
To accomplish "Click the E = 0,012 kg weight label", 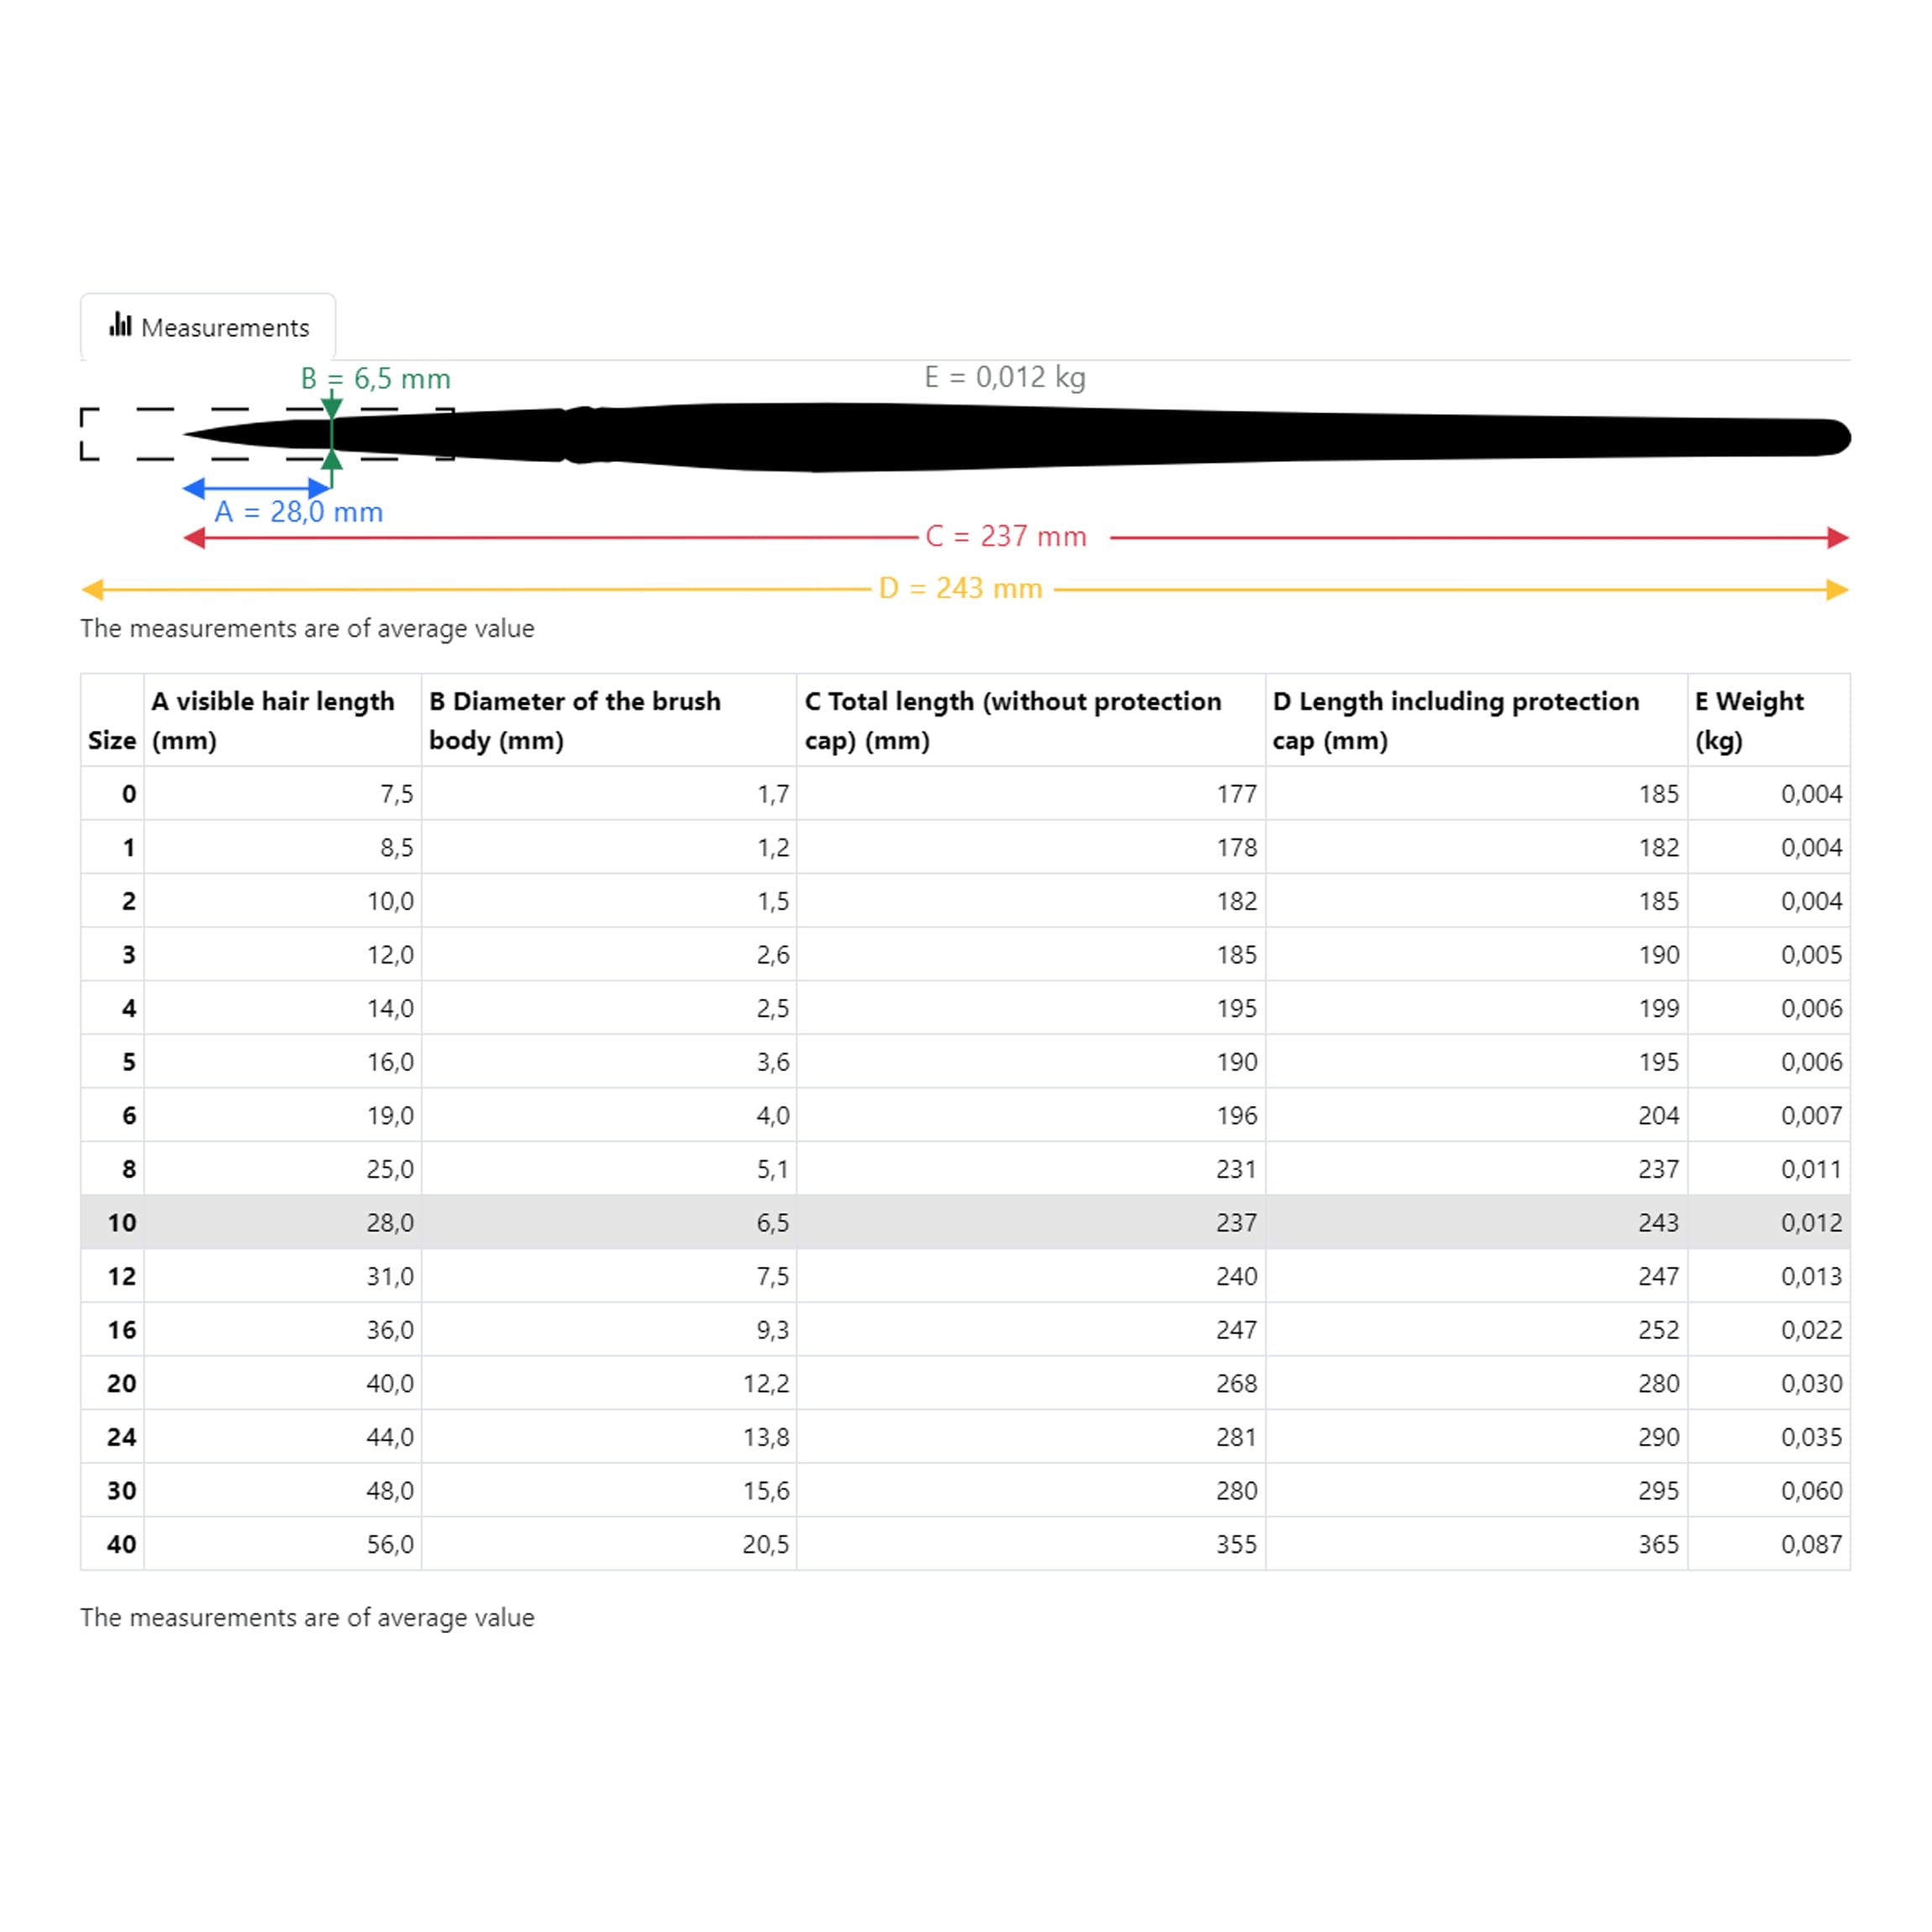I will (x=1004, y=377).
